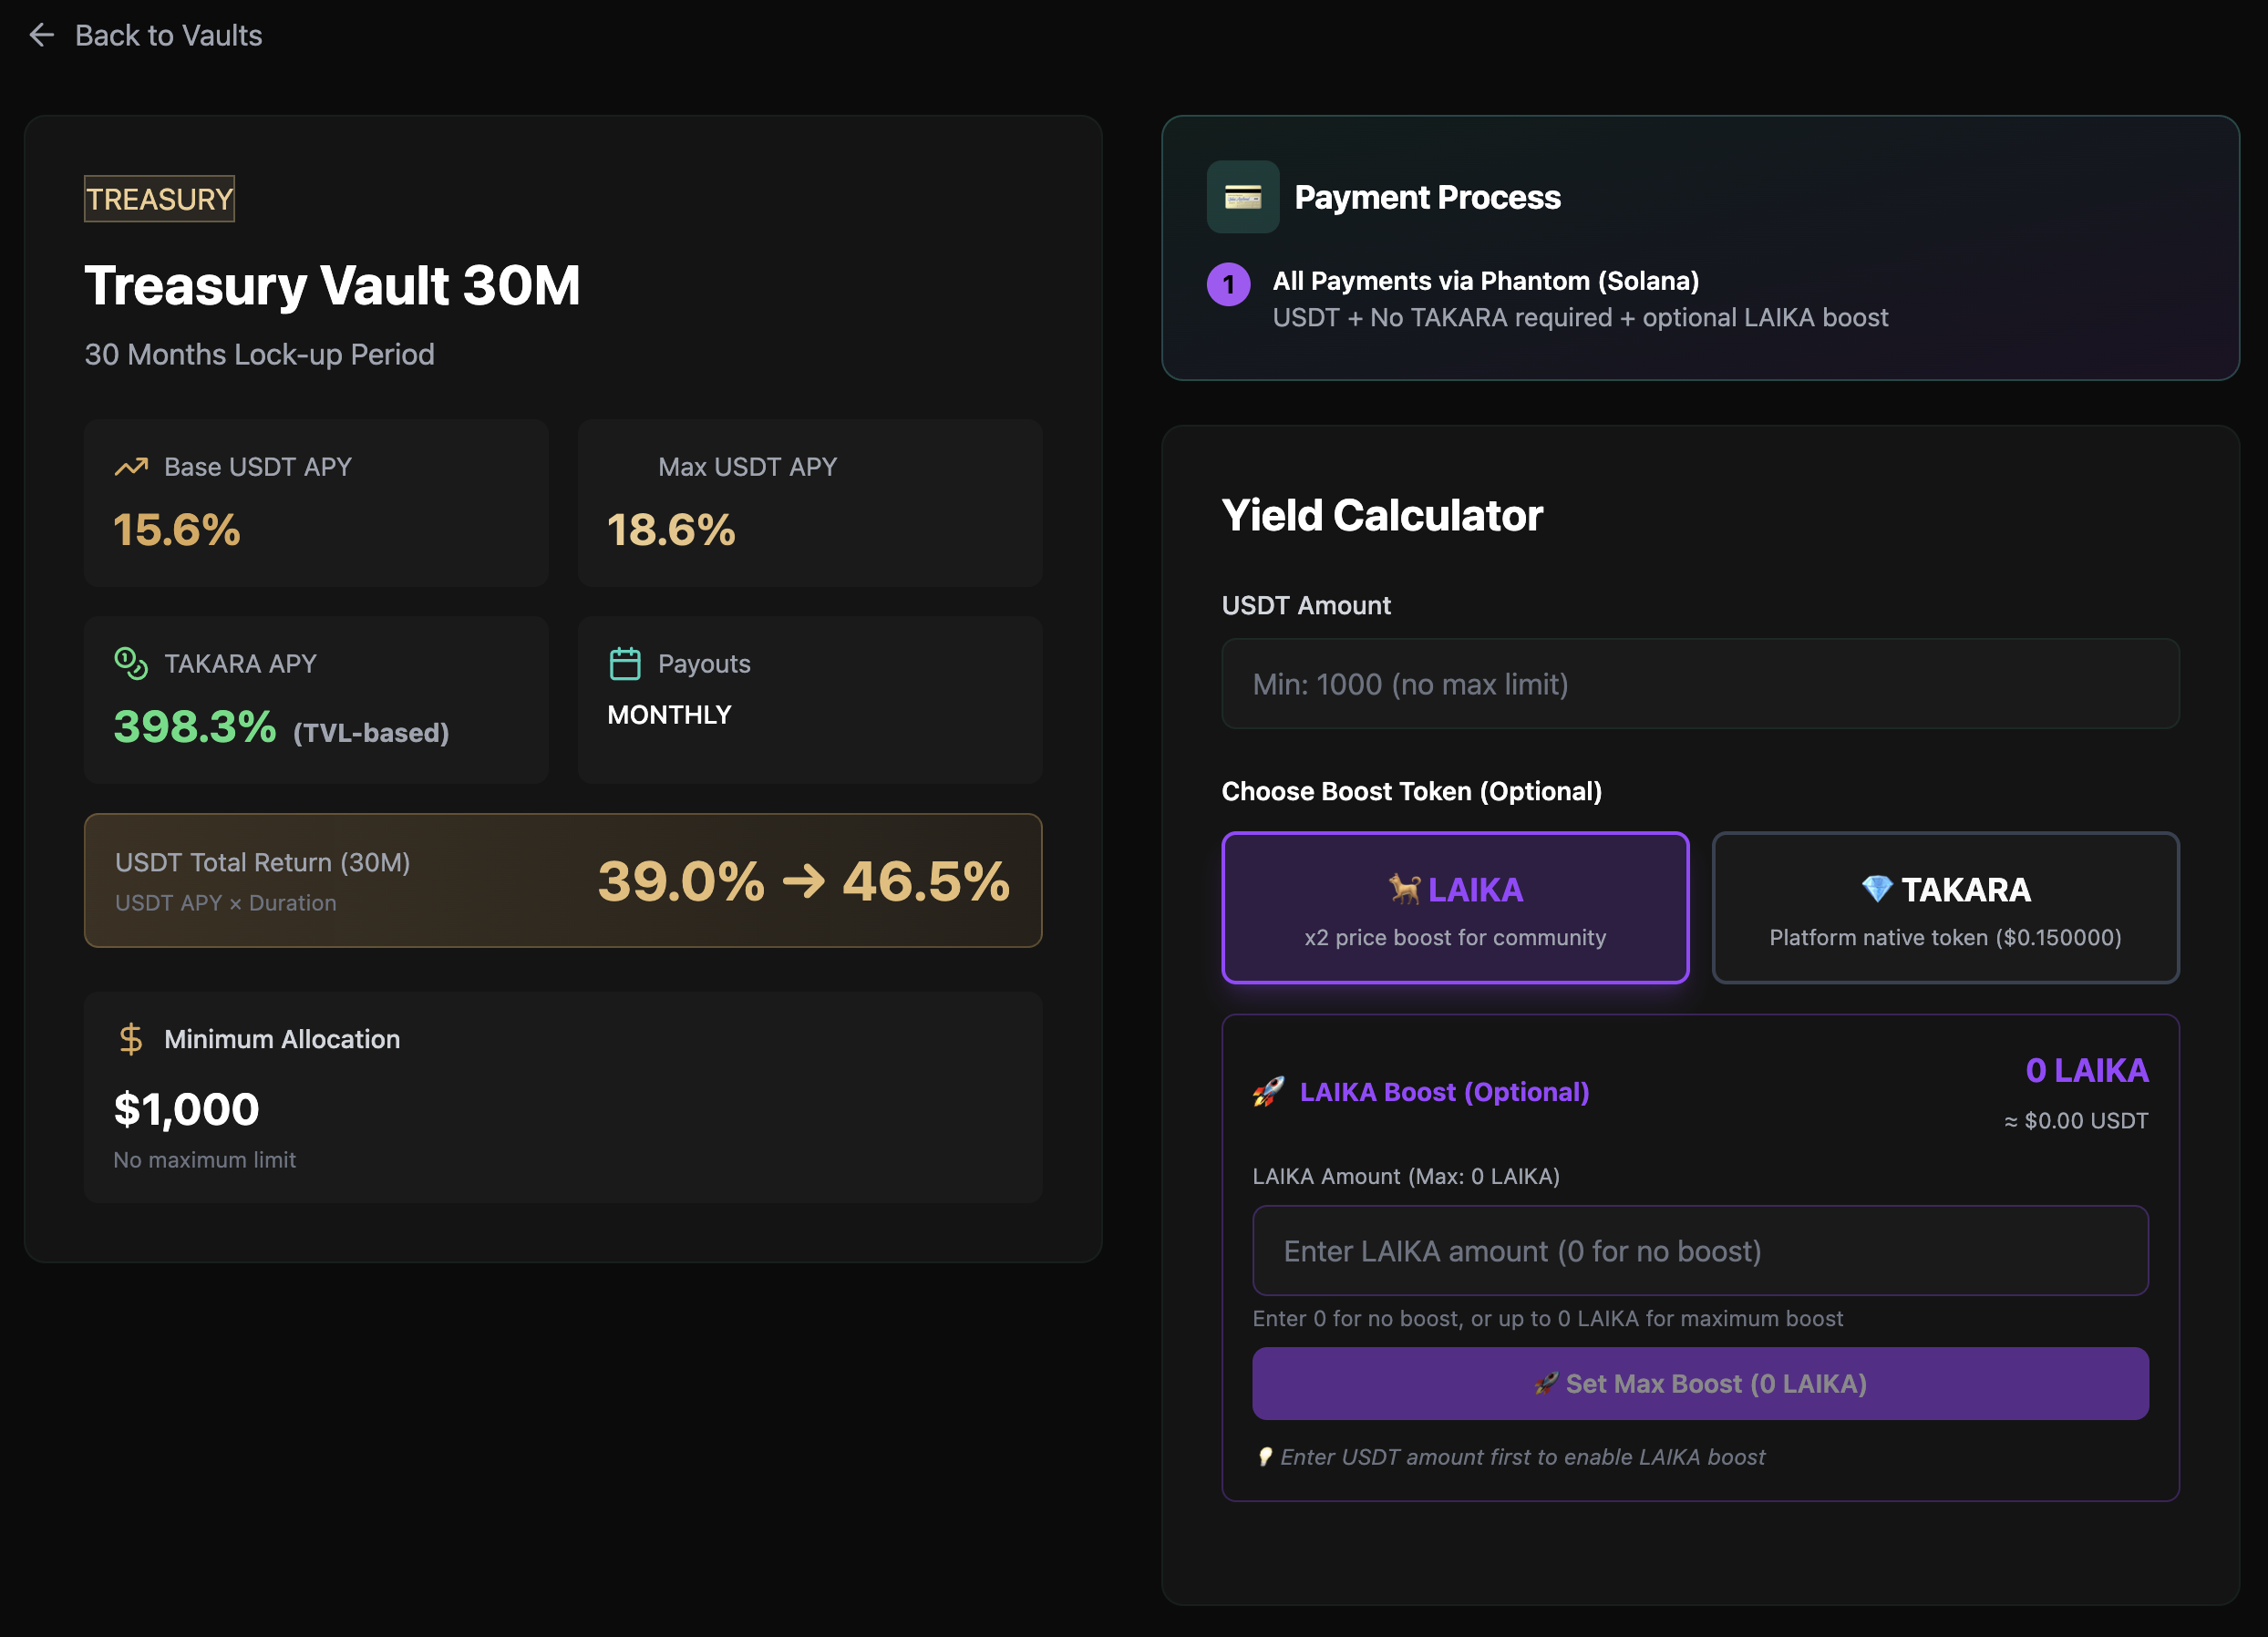The image size is (2268, 1637).
Task: Select TAKARA as boost token
Action: click(1945, 907)
